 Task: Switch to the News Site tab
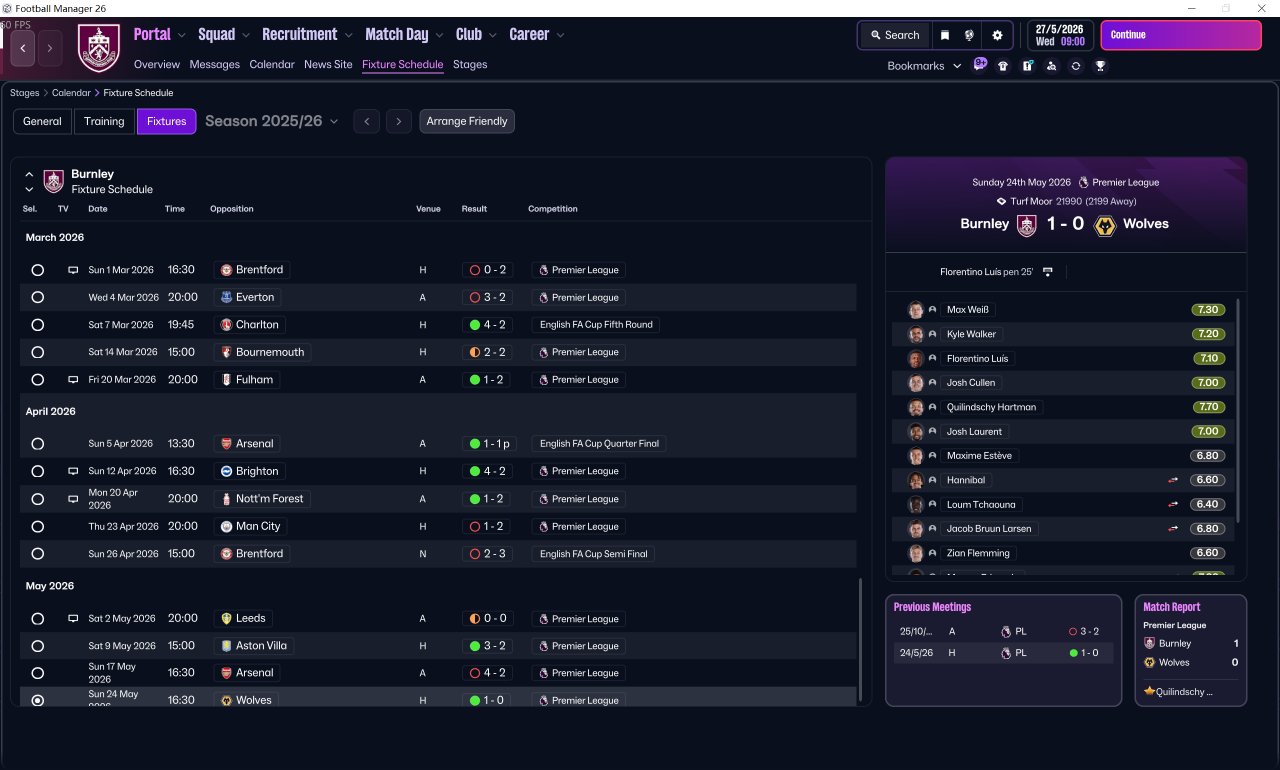click(328, 64)
